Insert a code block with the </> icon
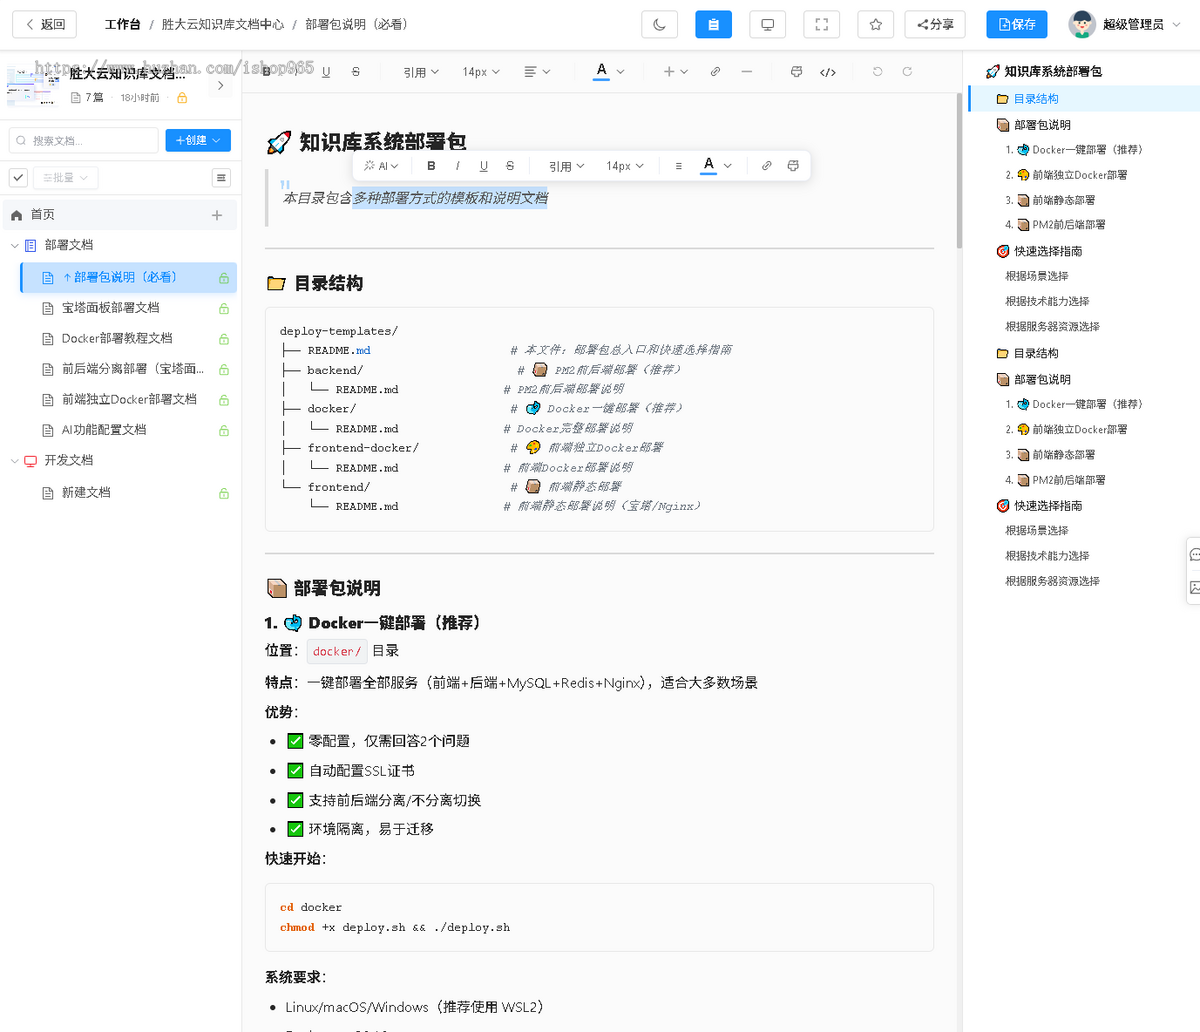The width and height of the screenshot is (1200, 1032). pyautogui.click(x=828, y=72)
